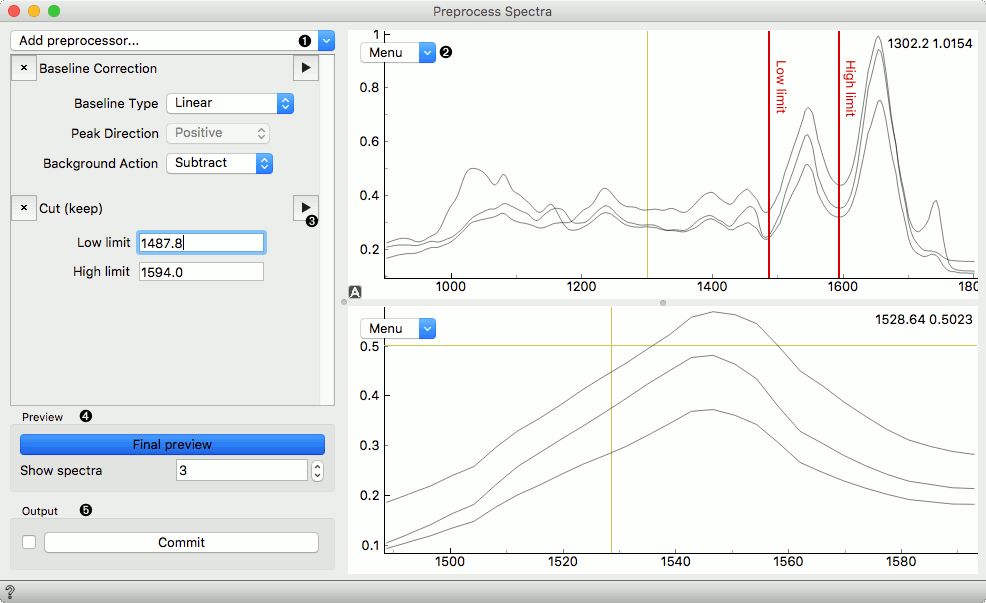Screen dimensions: 986x603
Task: Remove the Cut (keep) preprocessor
Action: [24, 208]
